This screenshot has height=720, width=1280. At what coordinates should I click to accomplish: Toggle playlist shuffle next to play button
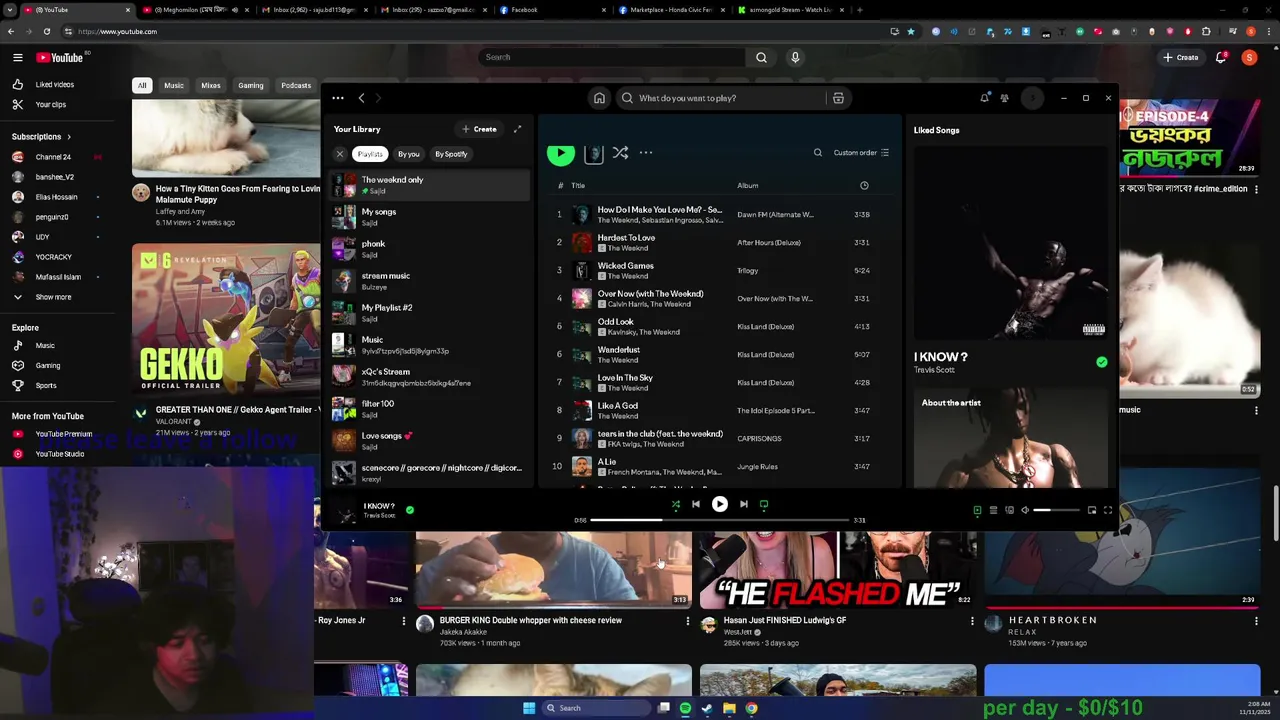tap(620, 153)
